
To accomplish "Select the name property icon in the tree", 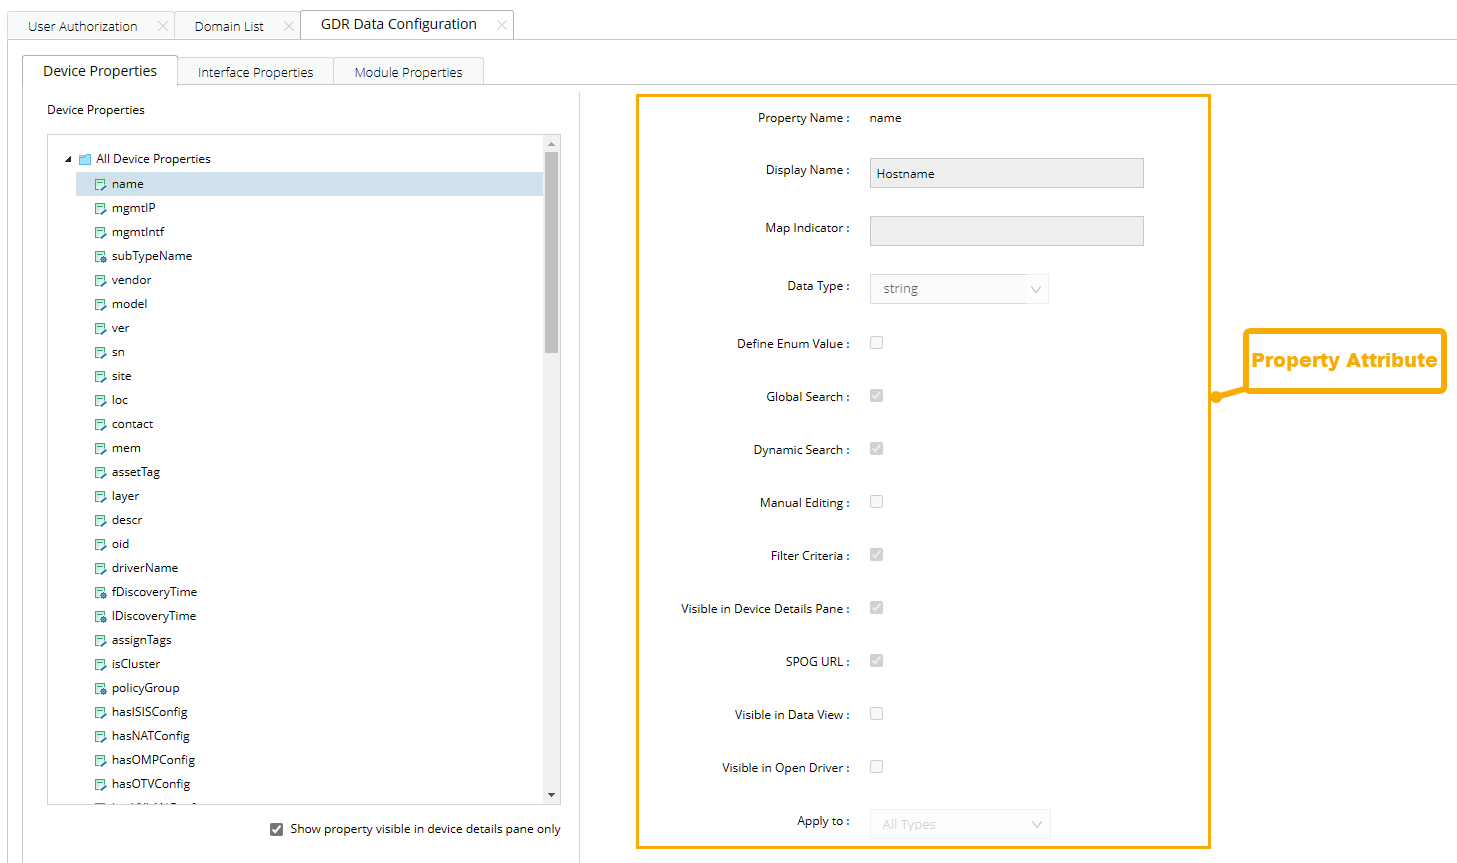I will point(101,183).
